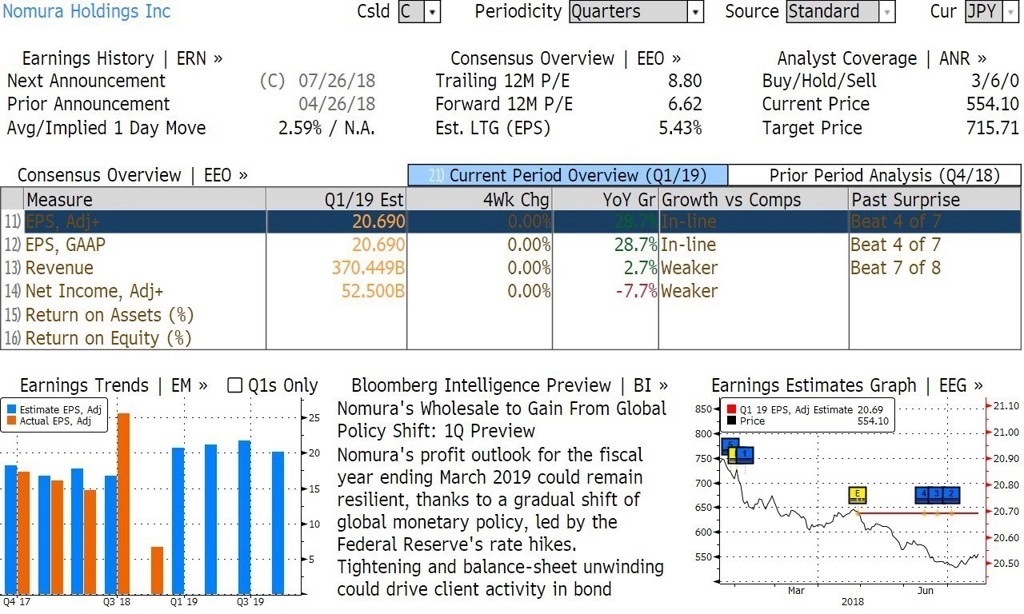Open the Earnings Trends | EM link

click(x=114, y=385)
